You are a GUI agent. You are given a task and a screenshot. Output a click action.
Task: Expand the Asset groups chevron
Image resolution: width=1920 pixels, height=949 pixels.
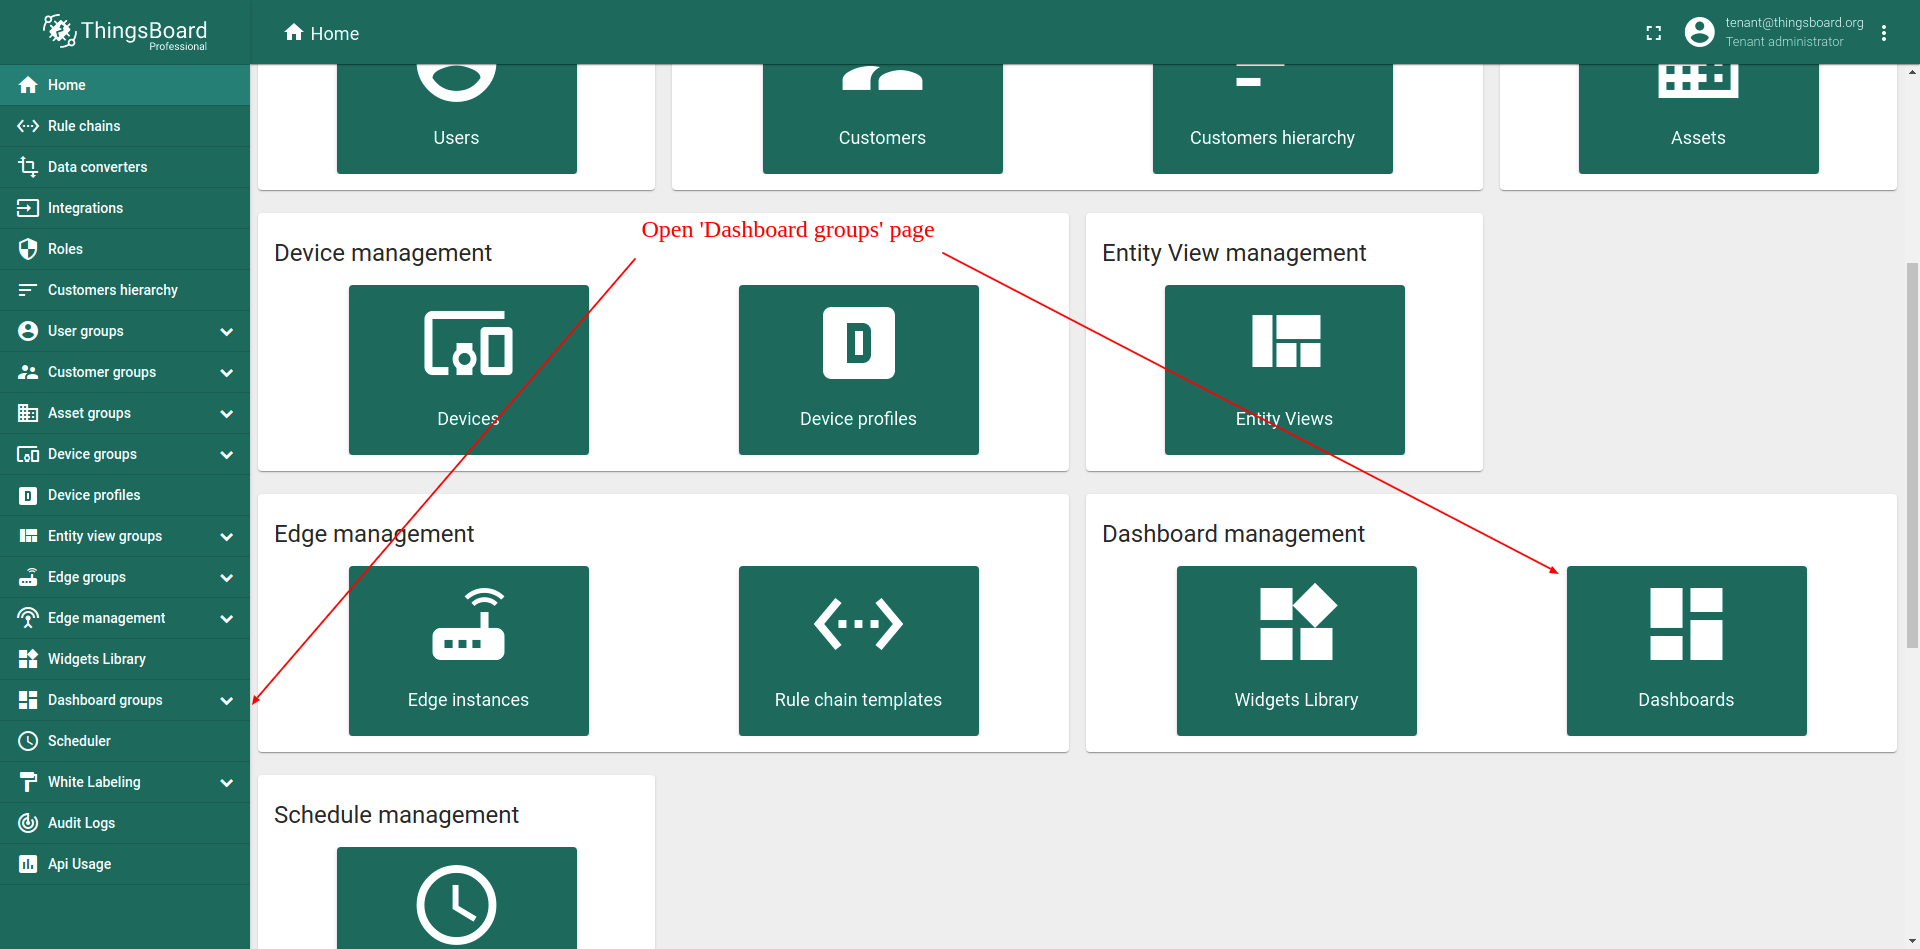pyautogui.click(x=227, y=413)
